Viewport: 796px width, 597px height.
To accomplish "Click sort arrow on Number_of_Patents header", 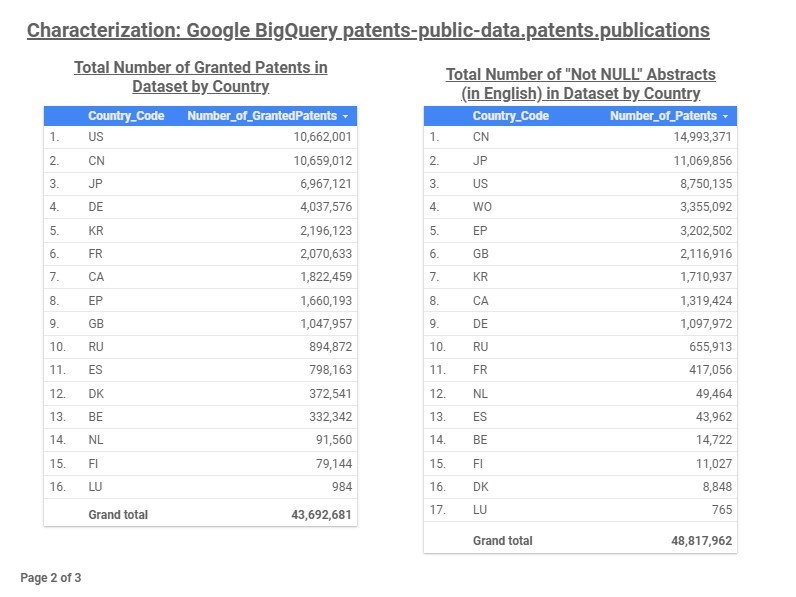I will click(x=725, y=116).
